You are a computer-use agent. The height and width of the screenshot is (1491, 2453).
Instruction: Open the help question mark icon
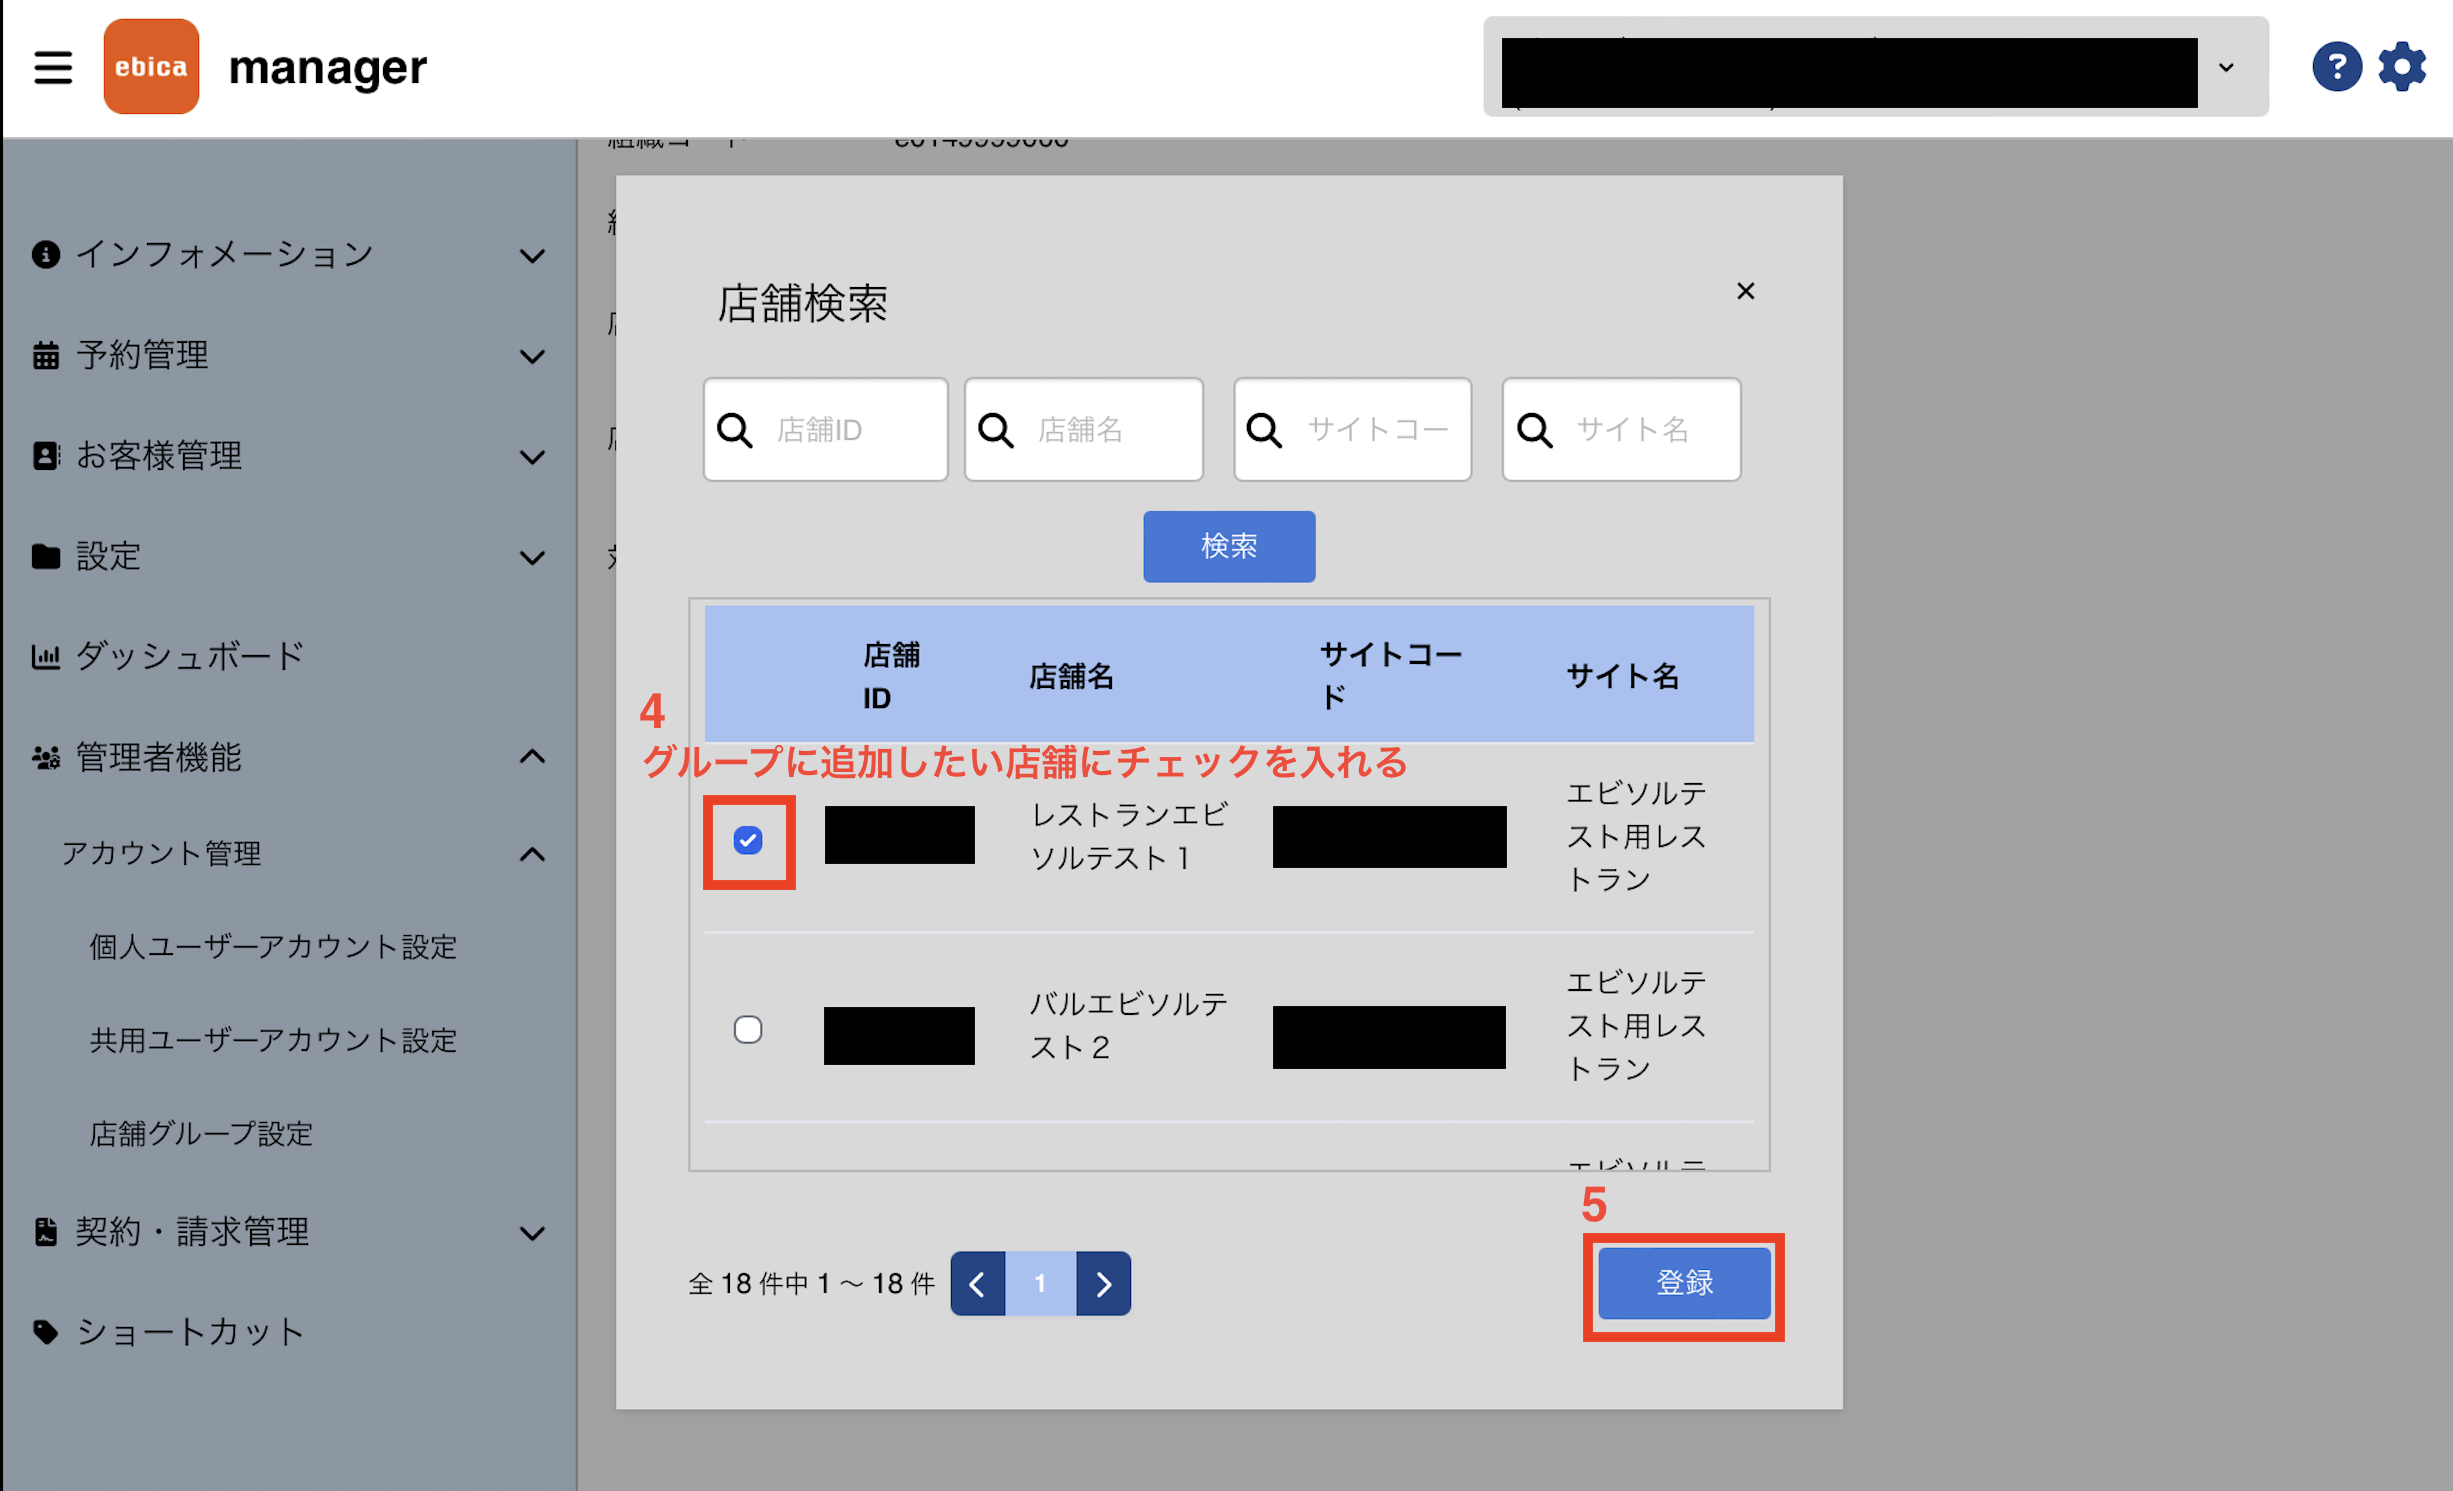coord(2337,67)
